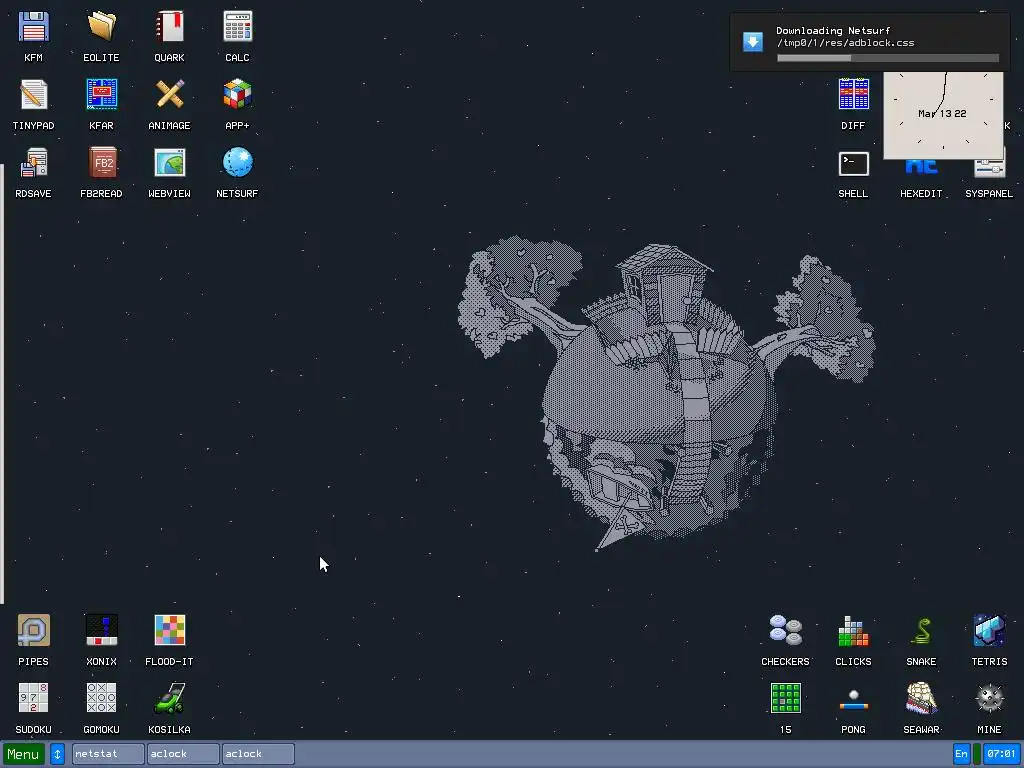Start the PIPES game icon

point(33,630)
